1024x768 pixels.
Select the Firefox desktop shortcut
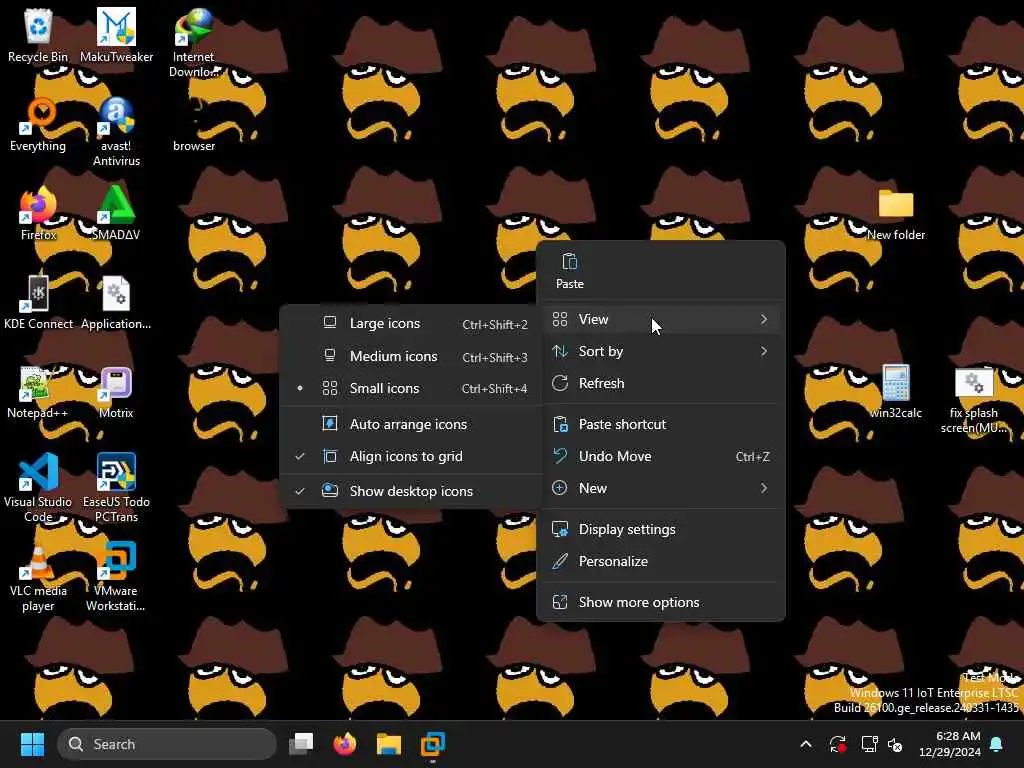pyautogui.click(x=38, y=214)
